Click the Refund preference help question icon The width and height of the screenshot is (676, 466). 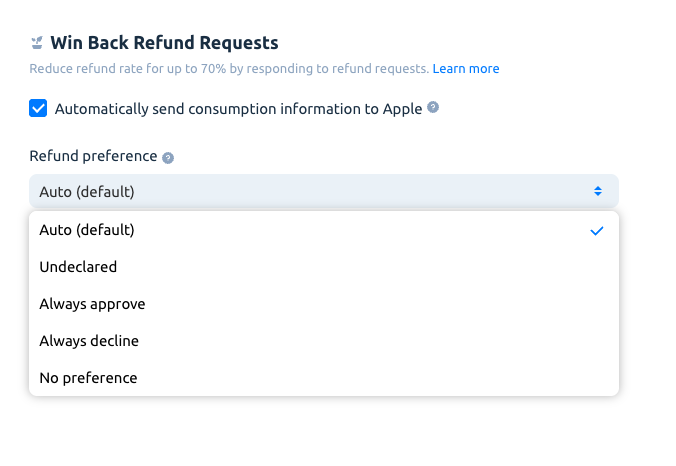(168, 158)
